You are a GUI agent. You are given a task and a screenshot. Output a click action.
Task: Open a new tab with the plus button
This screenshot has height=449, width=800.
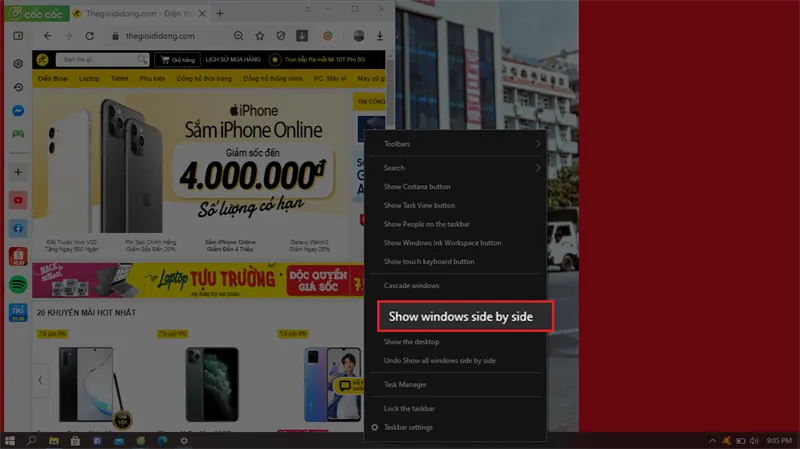point(220,14)
